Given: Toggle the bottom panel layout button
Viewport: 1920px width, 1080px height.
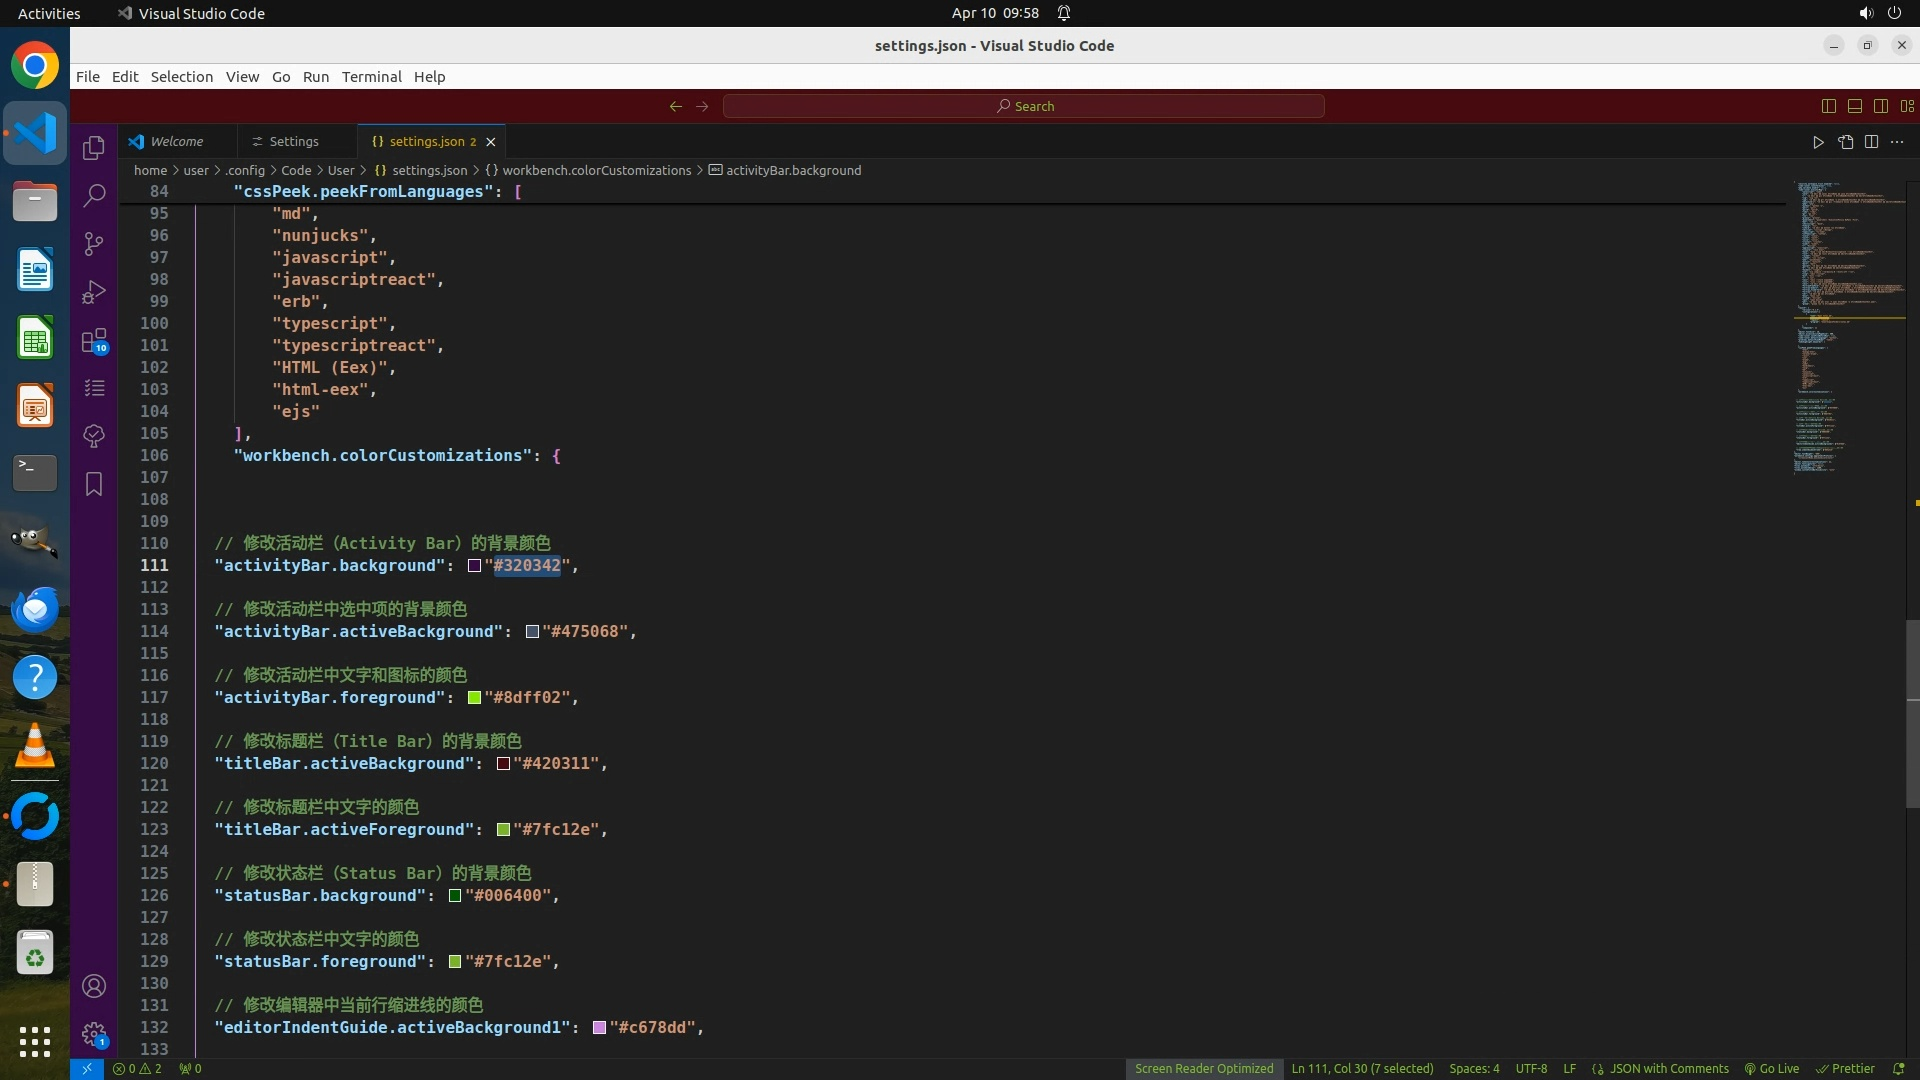Looking at the screenshot, I should 1855,106.
